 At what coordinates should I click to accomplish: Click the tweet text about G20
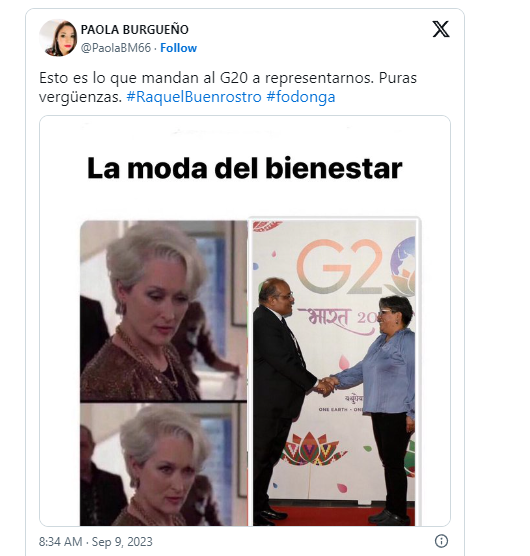point(228,87)
